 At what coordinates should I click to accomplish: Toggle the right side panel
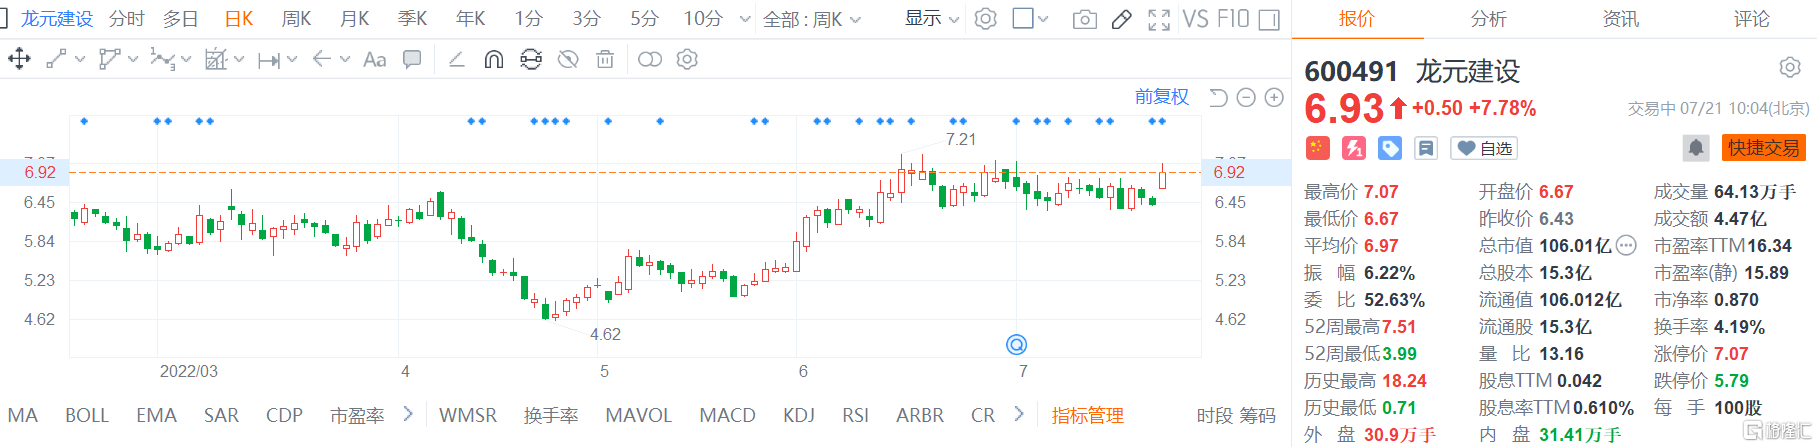1270,19
